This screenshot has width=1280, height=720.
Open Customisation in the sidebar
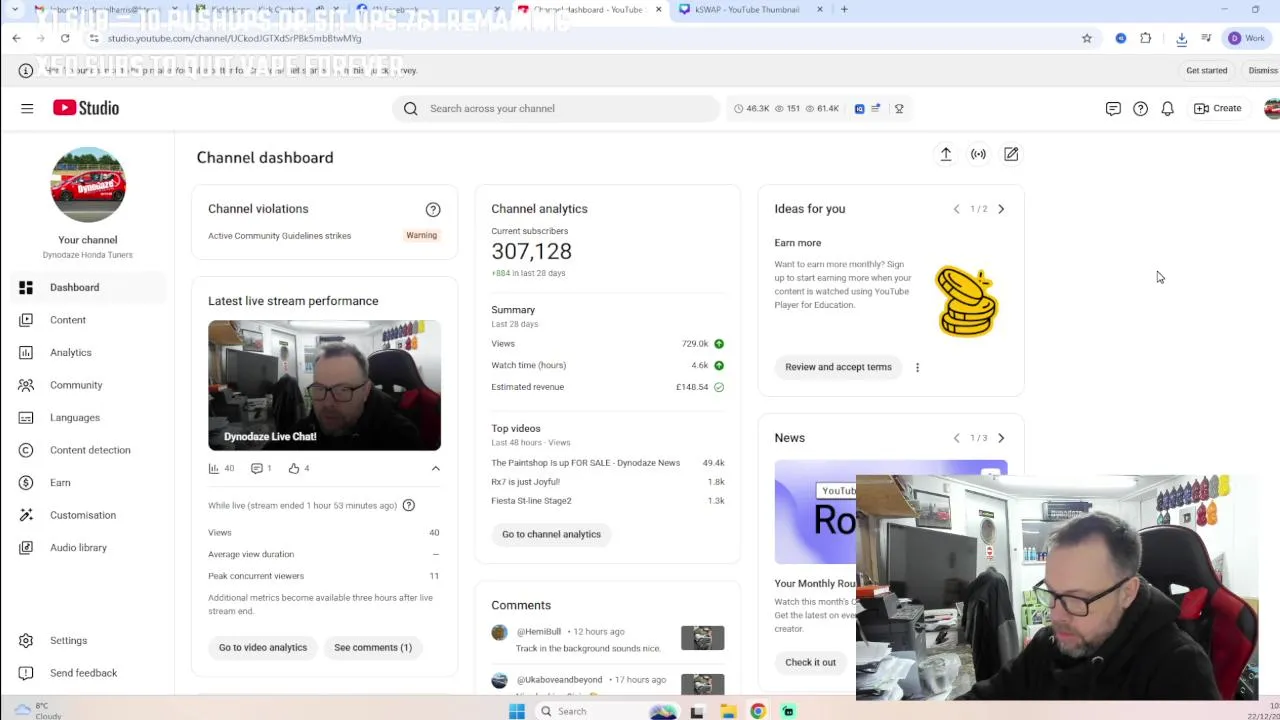click(x=87, y=515)
